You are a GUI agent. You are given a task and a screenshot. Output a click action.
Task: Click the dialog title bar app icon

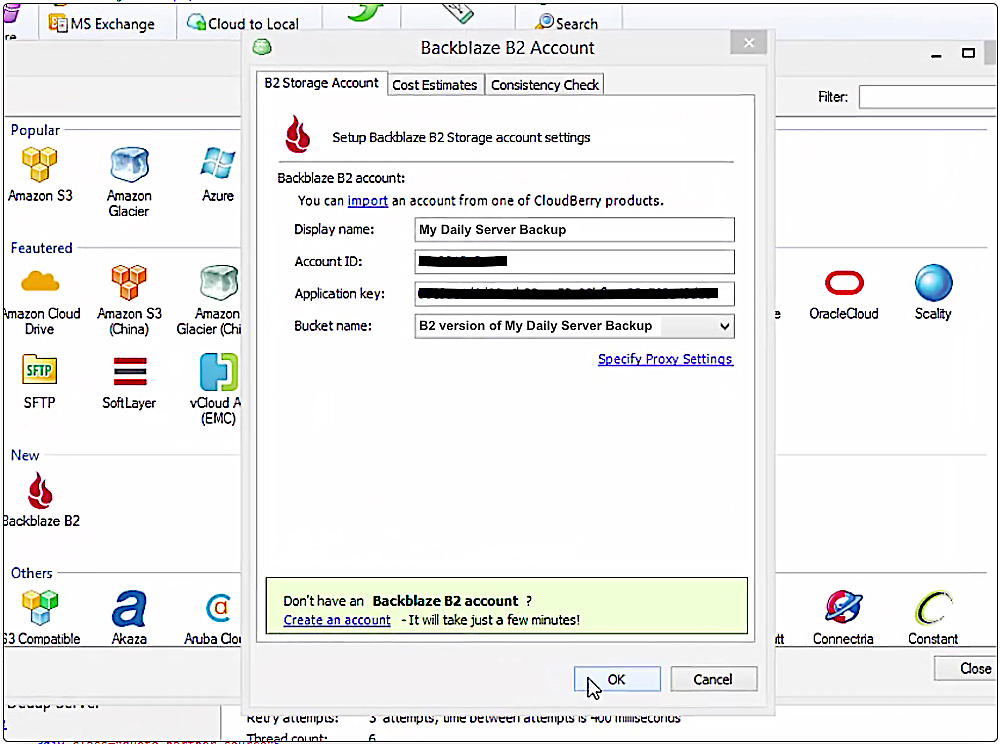pyautogui.click(x=262, y=47)
